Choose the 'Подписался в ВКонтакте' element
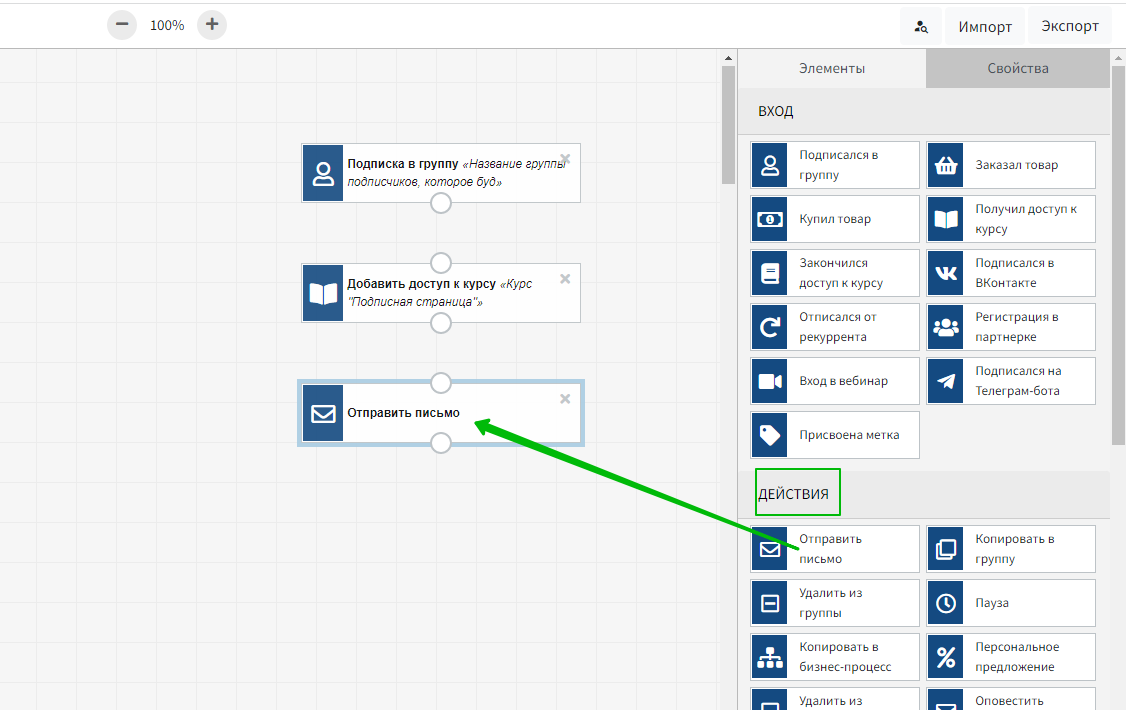The image size is (1126, 710). [1011, 273]
